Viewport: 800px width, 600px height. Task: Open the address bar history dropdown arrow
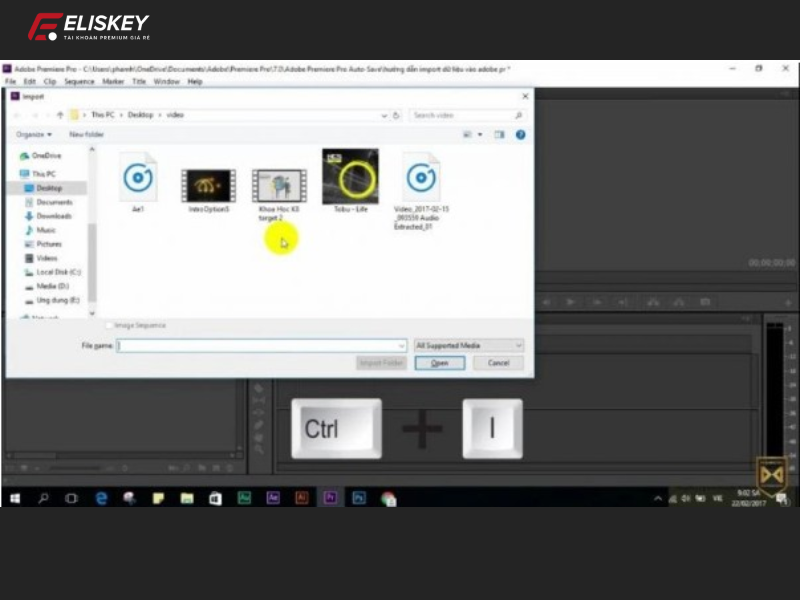(384, 114)
